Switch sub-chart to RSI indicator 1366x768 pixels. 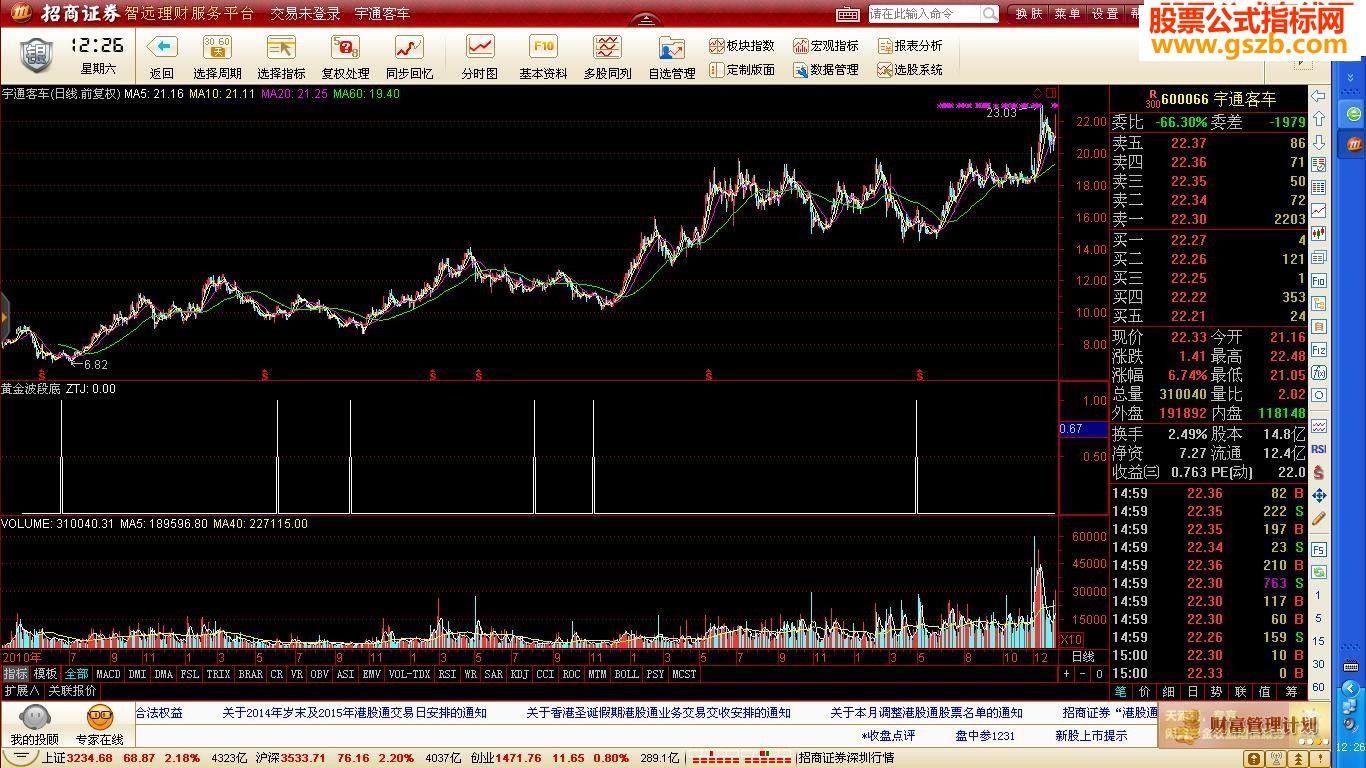tap(447, 674)
